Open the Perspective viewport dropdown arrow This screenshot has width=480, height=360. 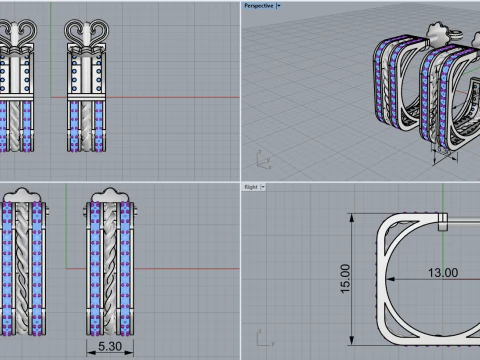click(279, 6)
